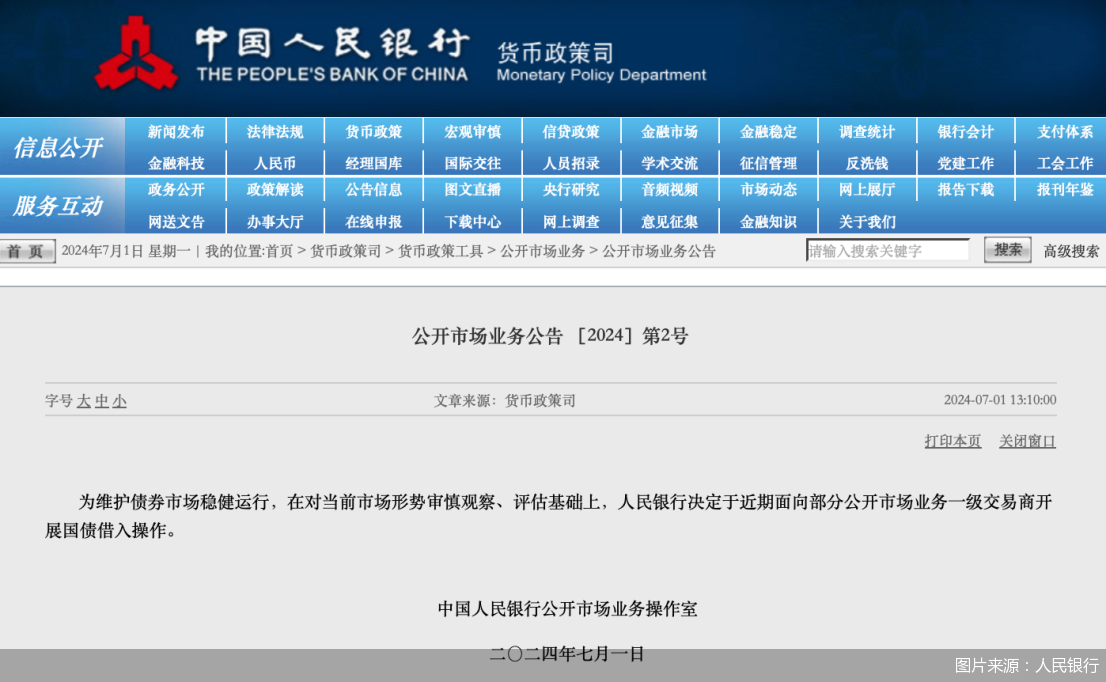1106x682 pixels.
Task: Follow breadcrumb link 首页 after 我的位置
Action: point(279,251)
